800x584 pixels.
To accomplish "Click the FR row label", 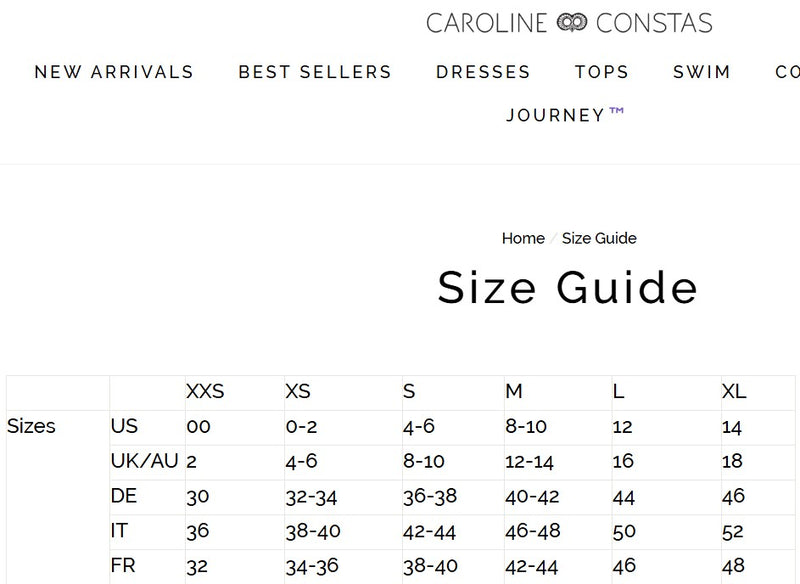I will (x=123, y=566).
